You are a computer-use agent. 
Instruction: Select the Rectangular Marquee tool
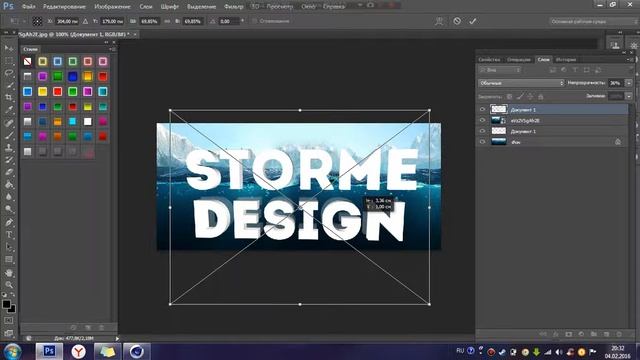click(x=9, y=61)
